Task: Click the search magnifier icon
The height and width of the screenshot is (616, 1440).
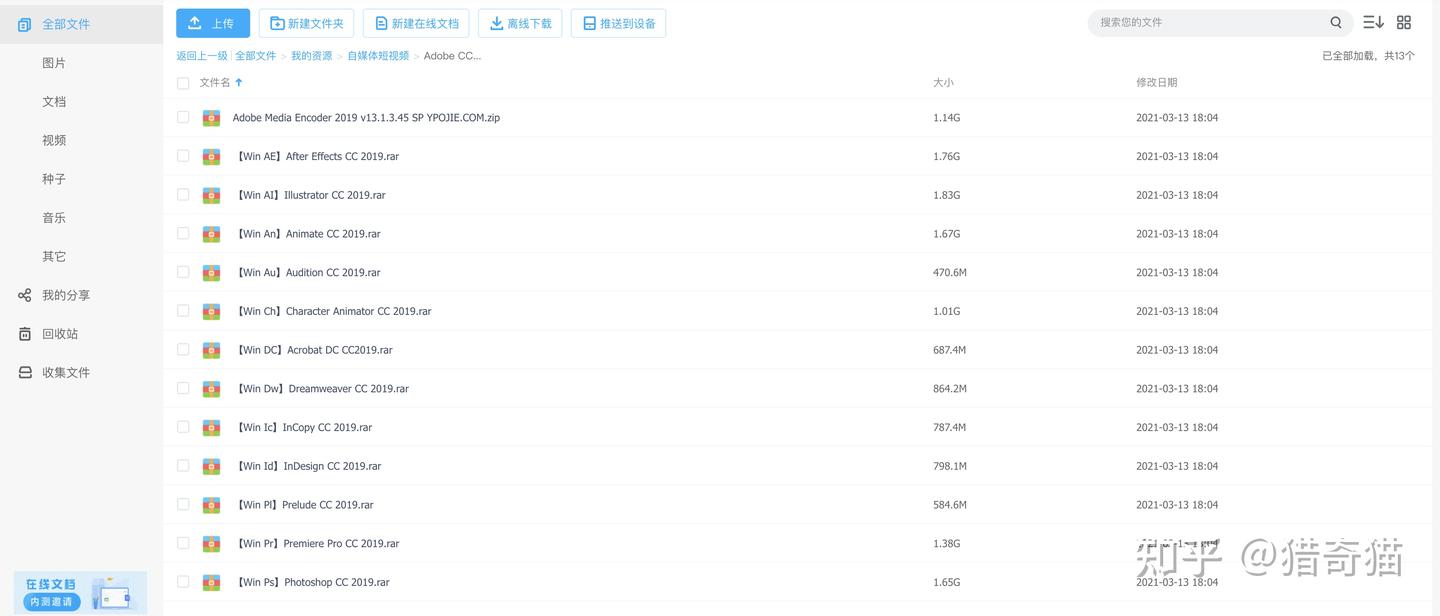Action: pyautogui.click(x=1336, y=22)
